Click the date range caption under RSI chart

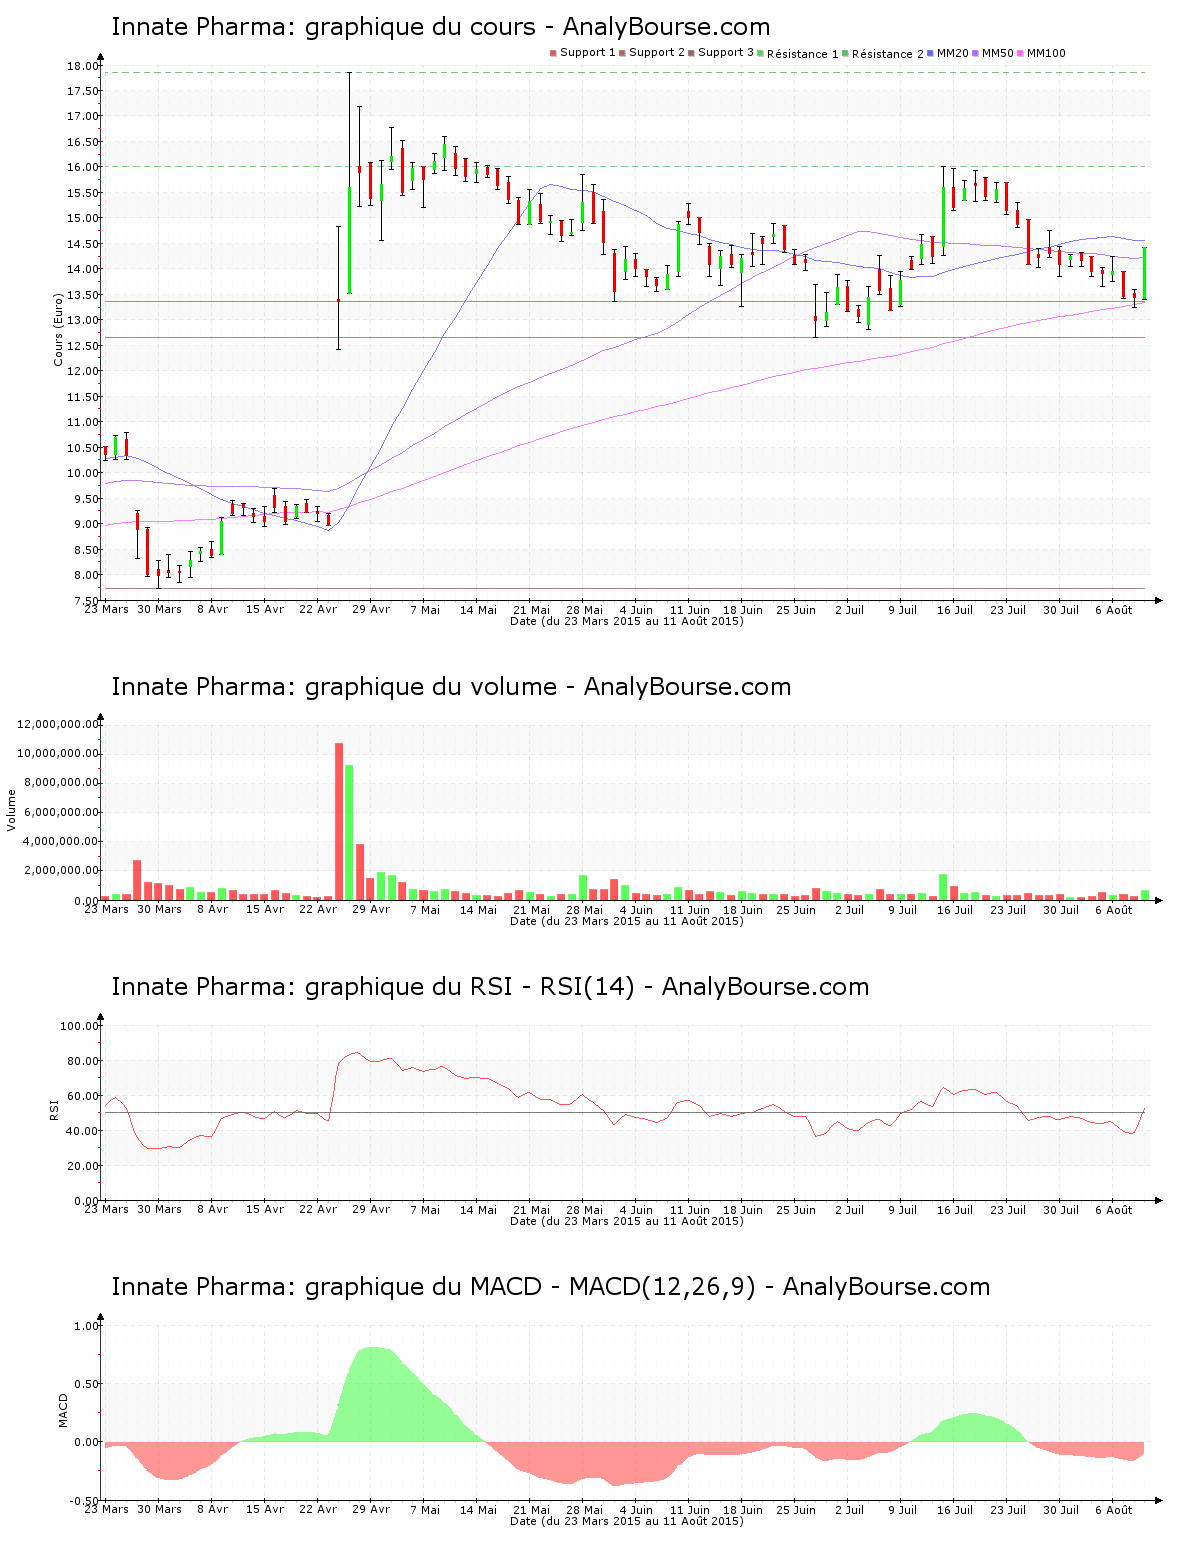pos(627,1221)
